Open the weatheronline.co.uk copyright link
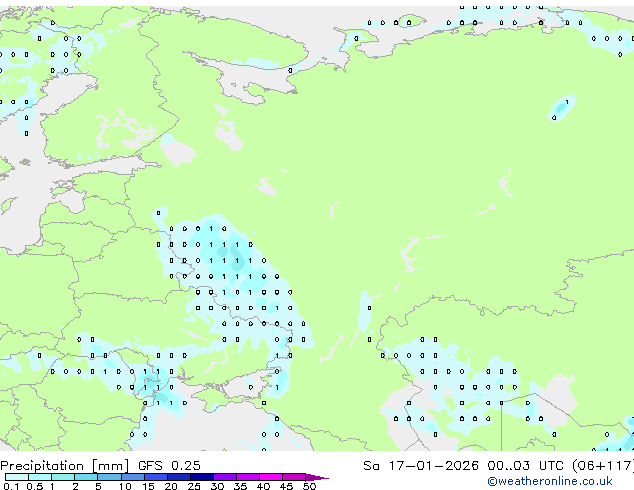The width and height of the screenshot is (634, 490). (550, 481)
